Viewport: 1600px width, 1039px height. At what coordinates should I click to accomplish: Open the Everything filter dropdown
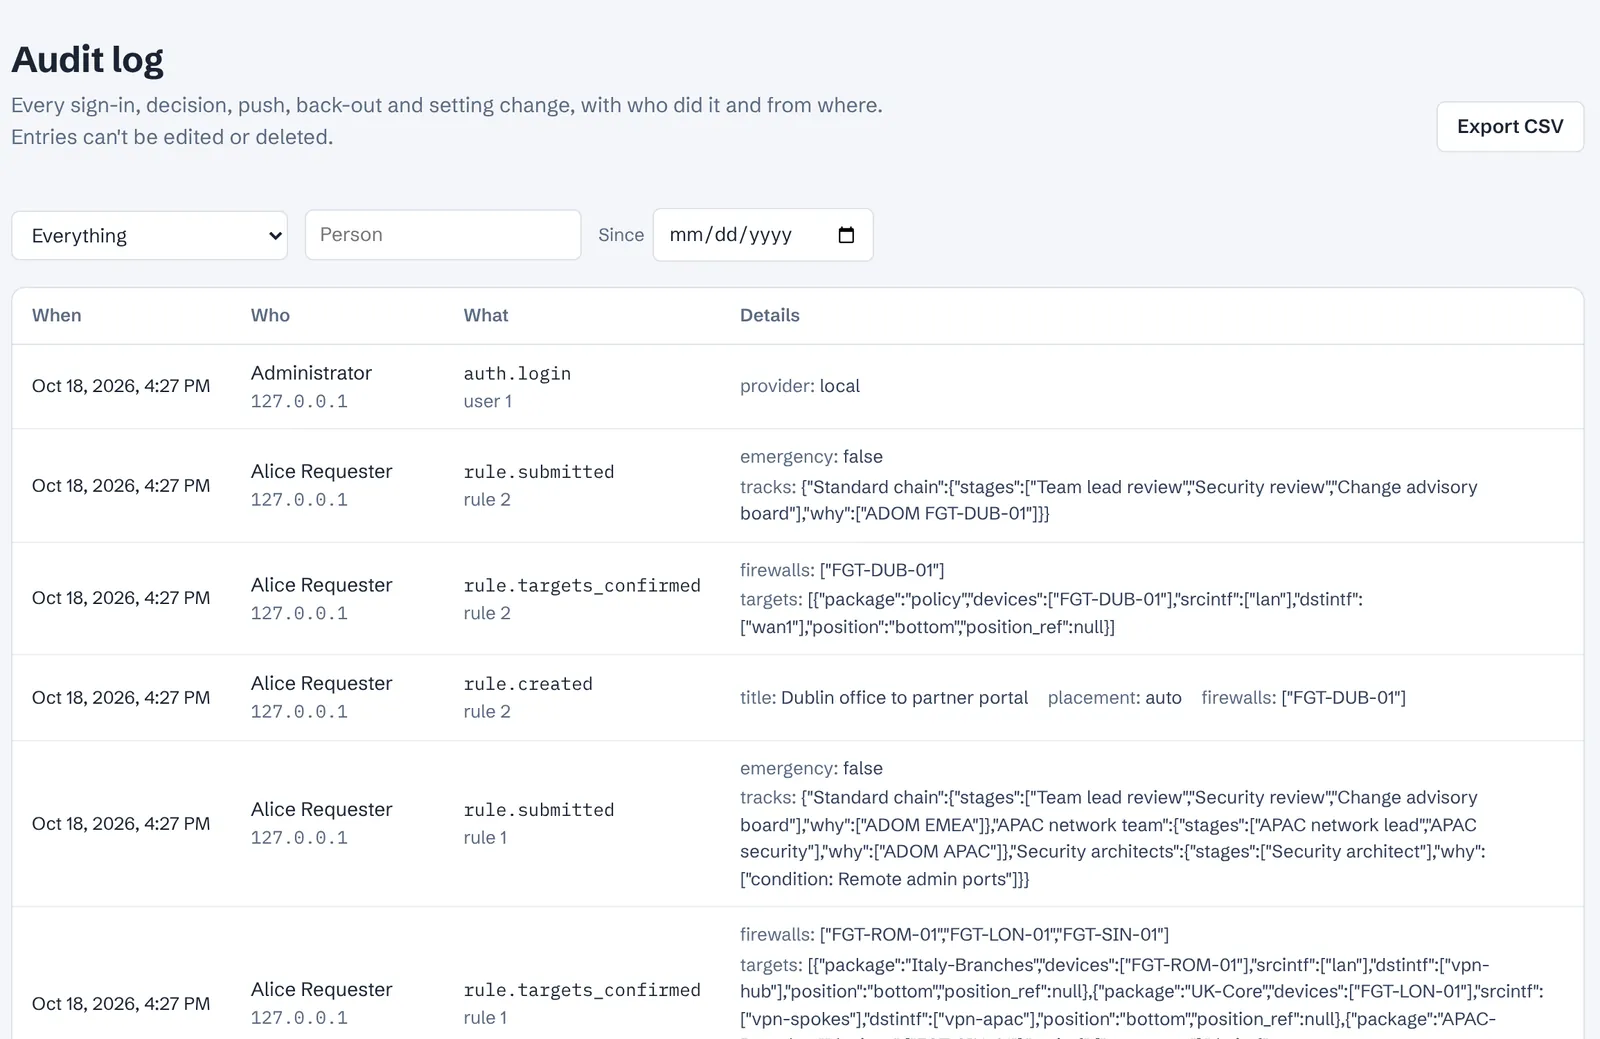coord(150,235)
